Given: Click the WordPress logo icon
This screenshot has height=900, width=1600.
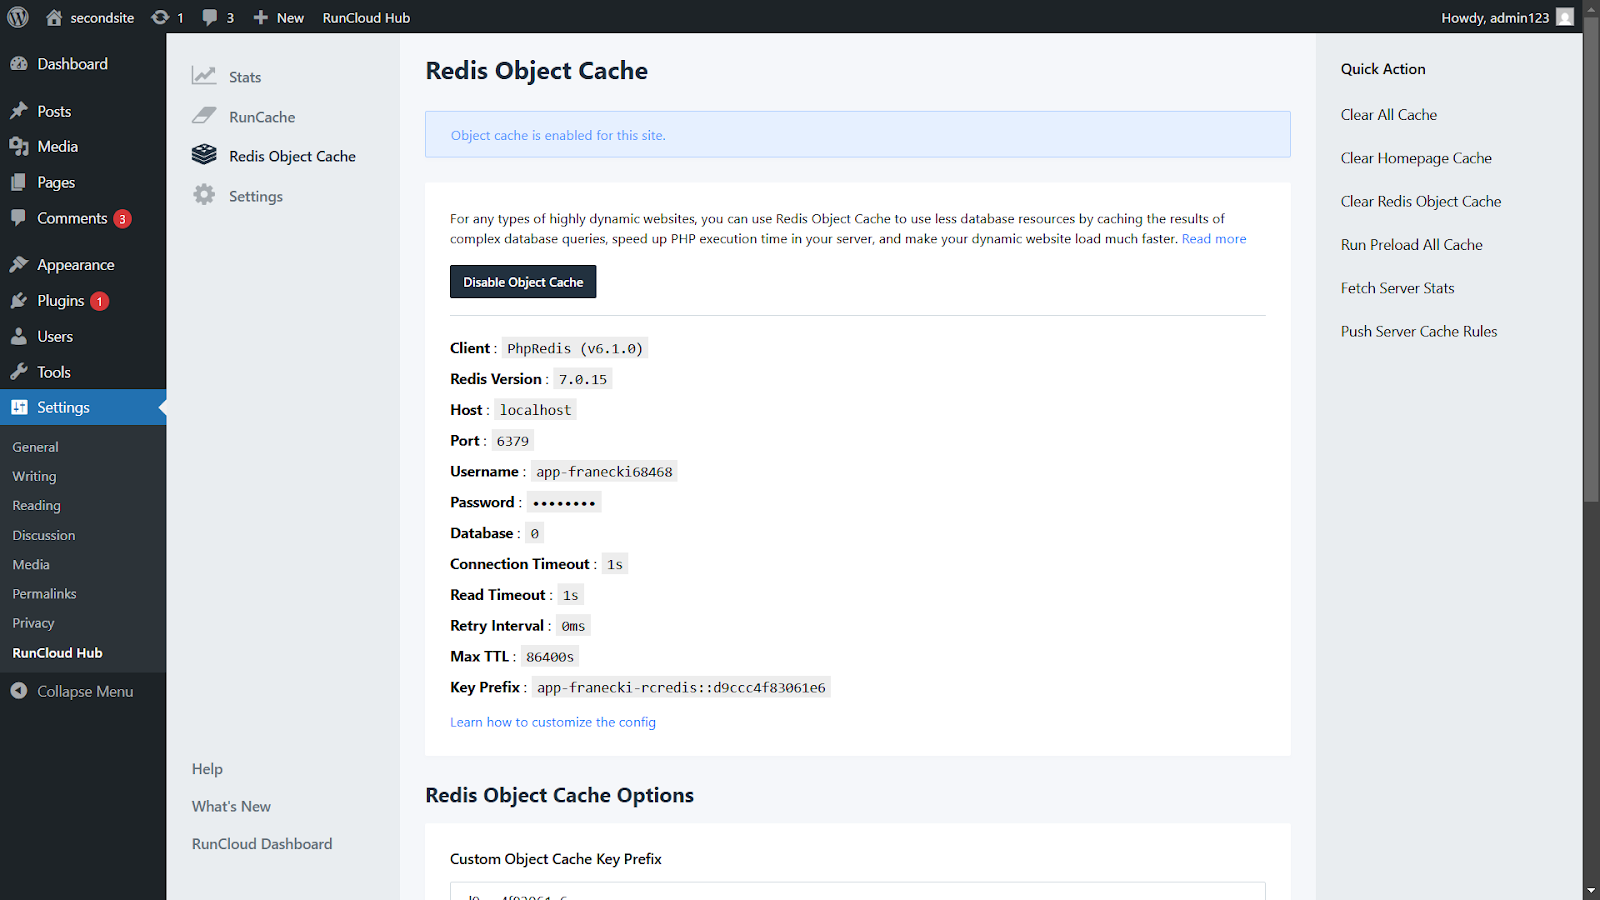Looking at the screenshot, I should 18,17.
